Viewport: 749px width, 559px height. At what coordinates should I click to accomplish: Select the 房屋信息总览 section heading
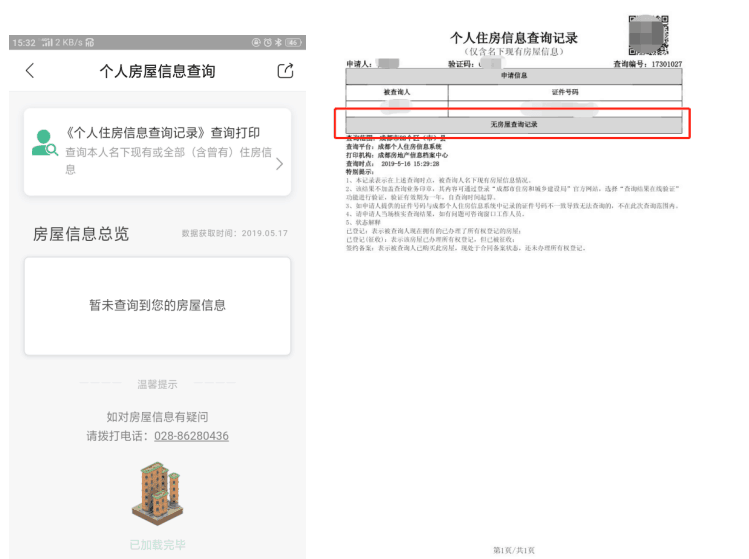click(x=81, y=234)
